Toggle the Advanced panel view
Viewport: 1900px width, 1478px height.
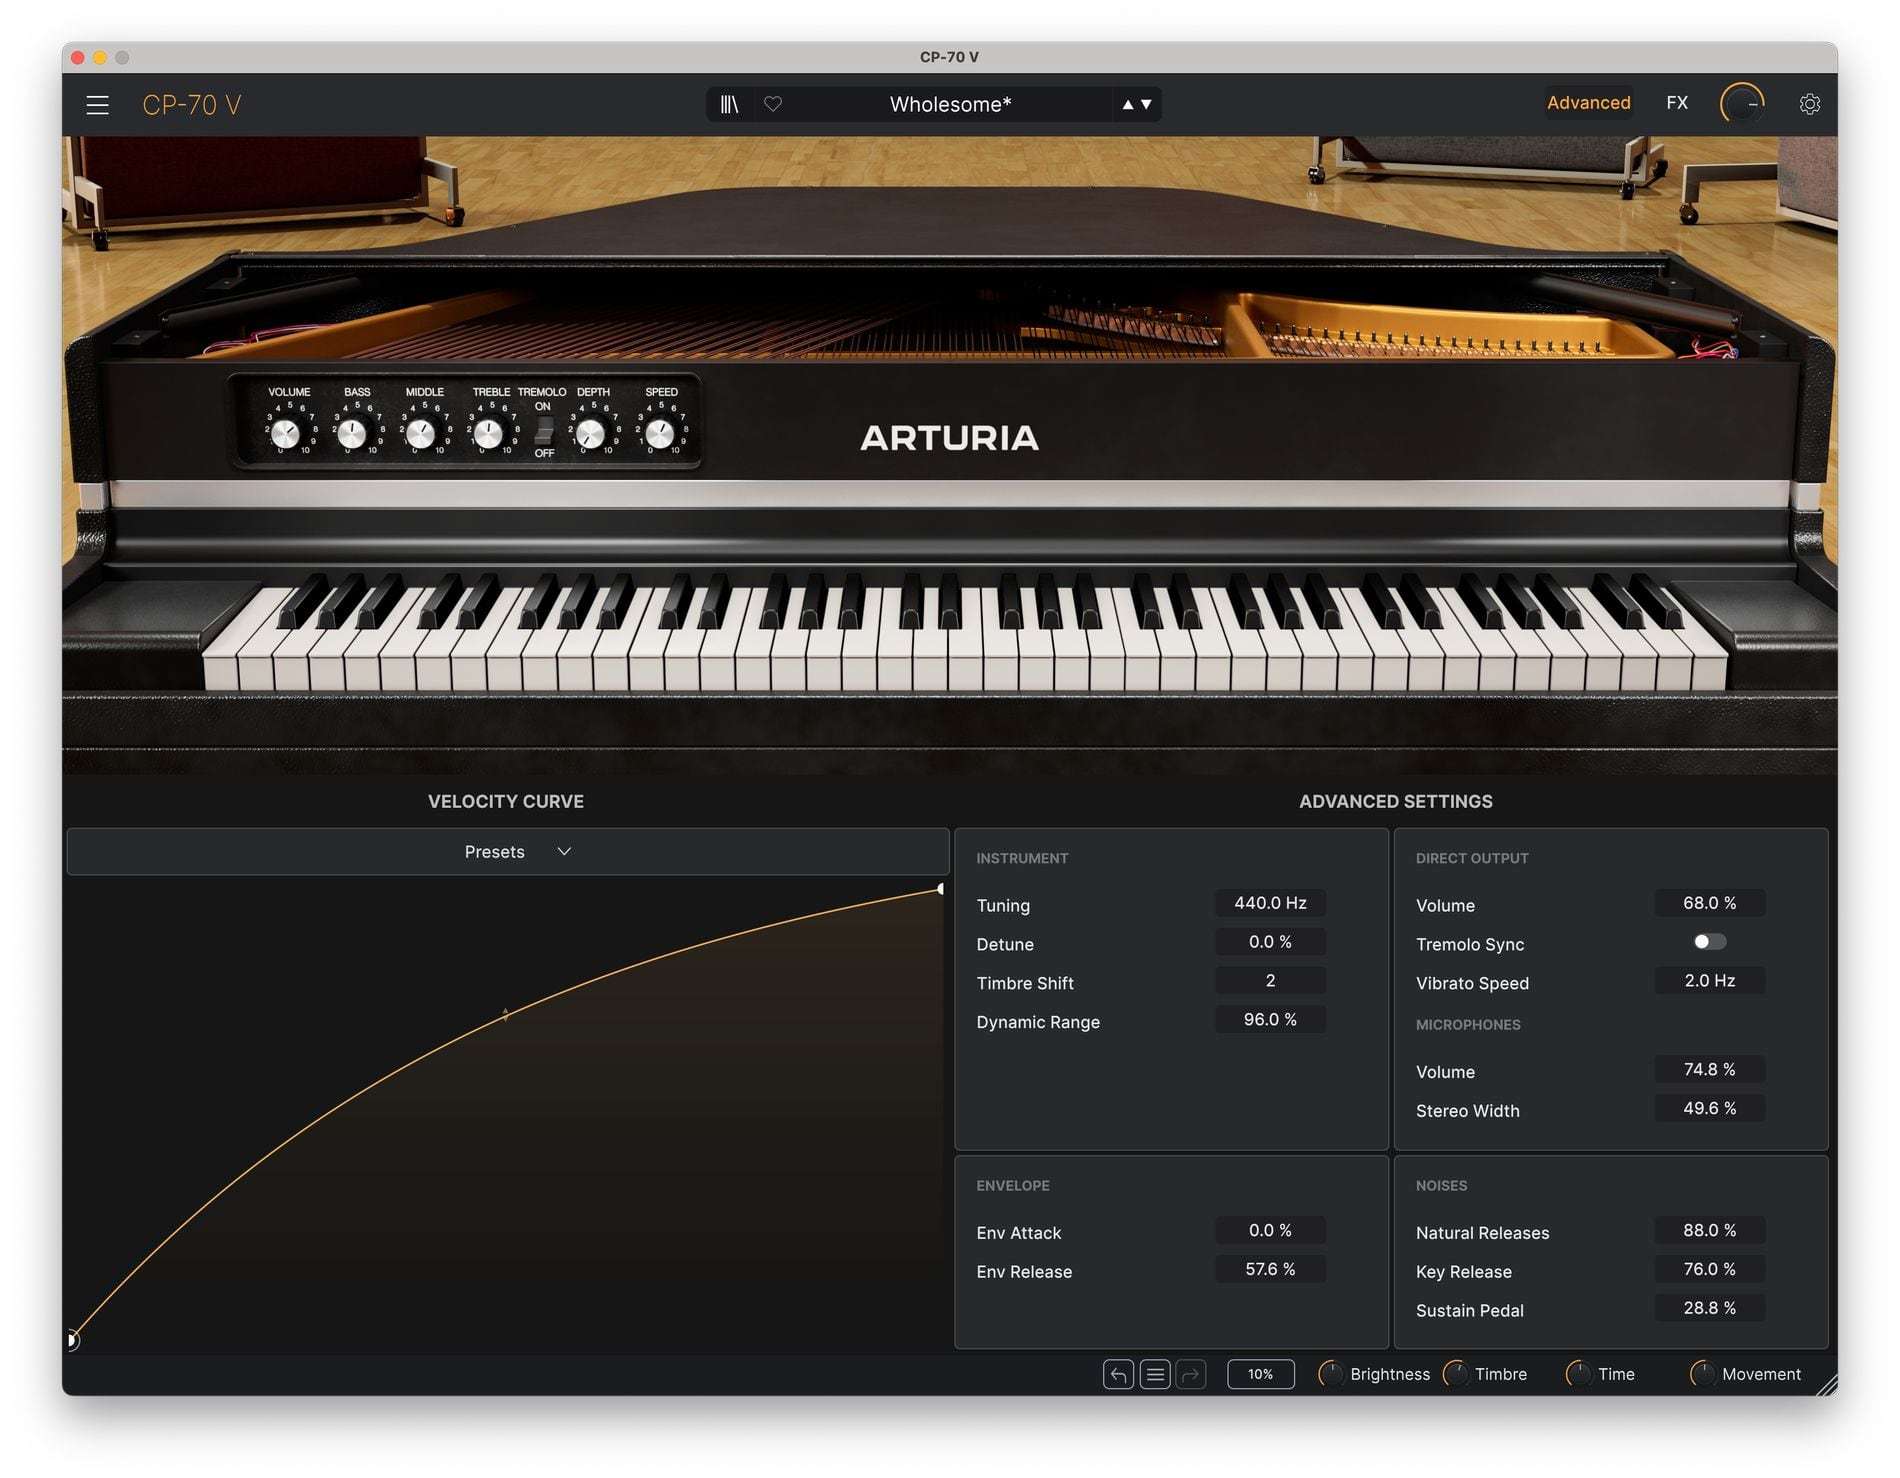[1588, 103]
